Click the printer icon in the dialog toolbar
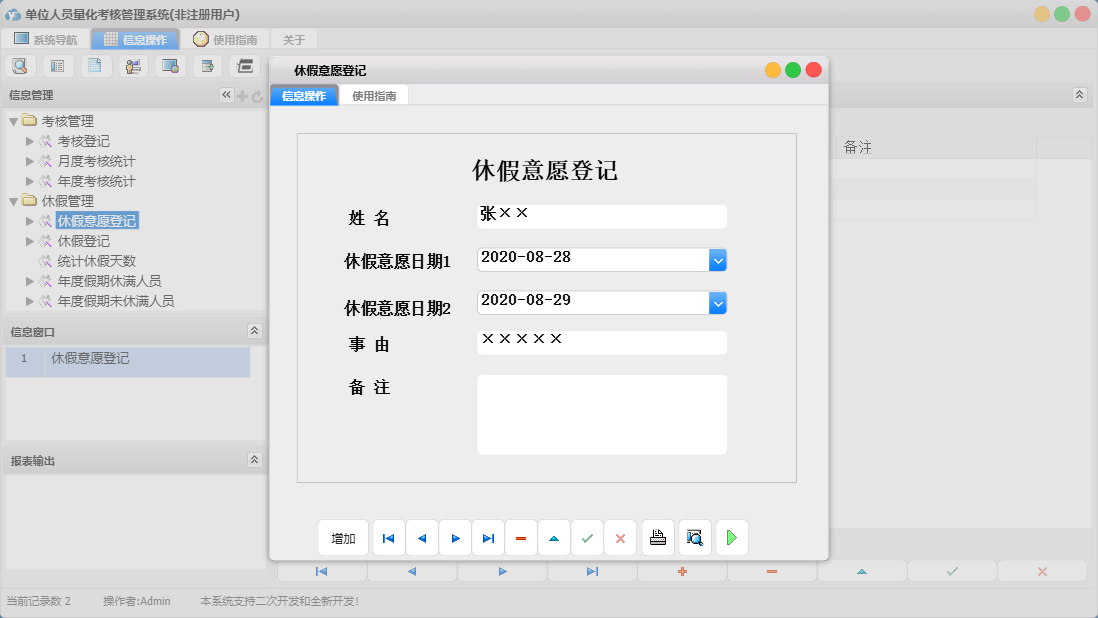 tap(657, 537)
